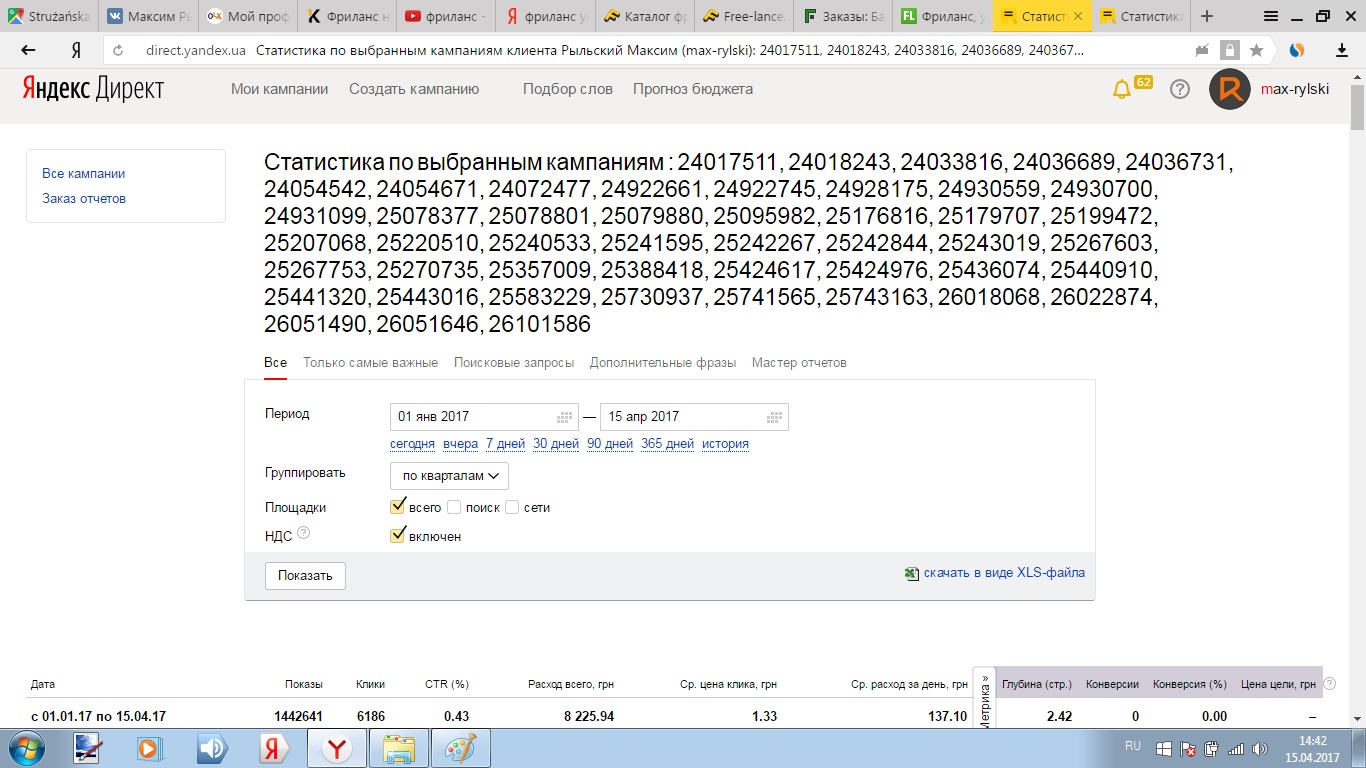Viewport: 1366px width, 768px height.
Task: Switch to the "Free-lance" browser tab
Action: 746,16
